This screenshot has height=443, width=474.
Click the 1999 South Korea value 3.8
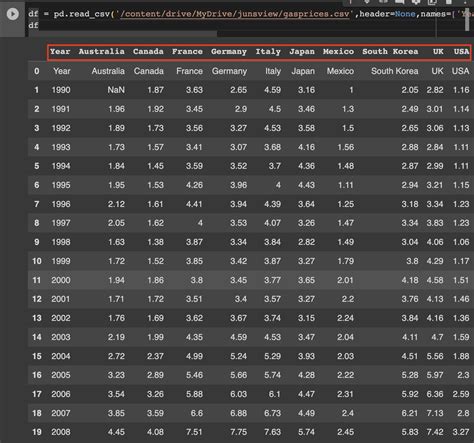pos(412,261)
